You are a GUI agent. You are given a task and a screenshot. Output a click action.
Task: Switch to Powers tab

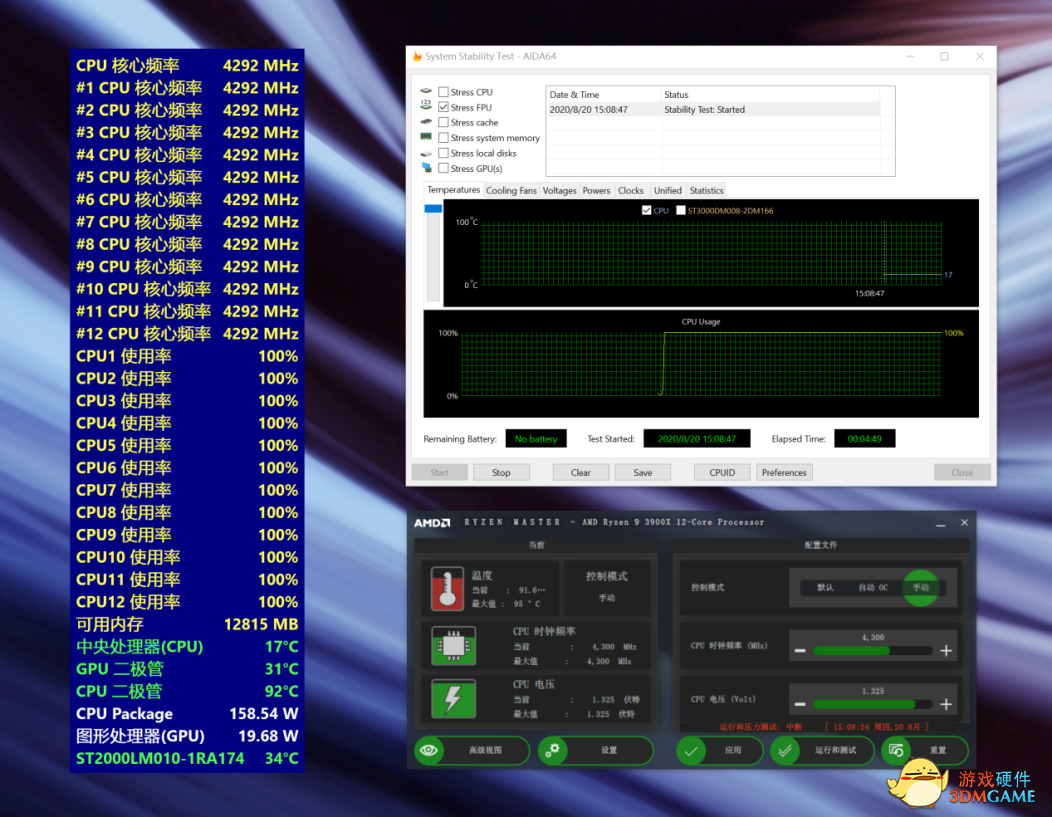click(x=596, y=190)
